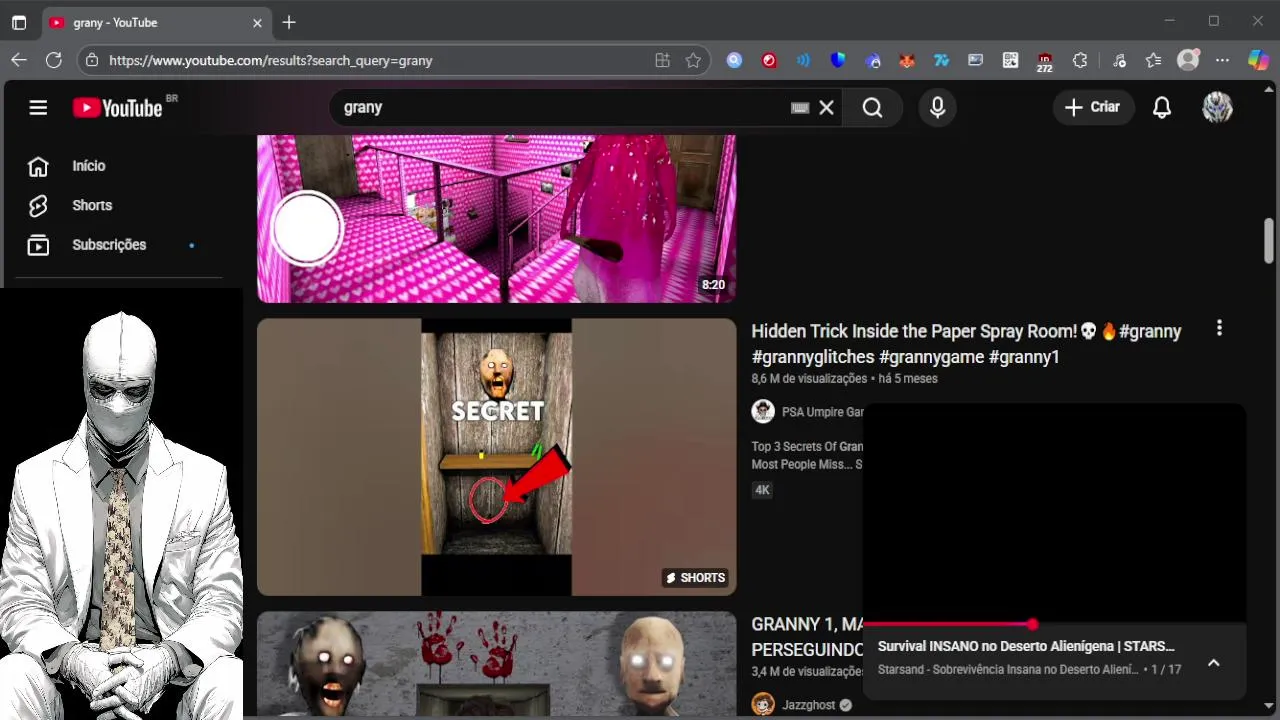This screenshot has width=1280, height=720.
Task: Open the media music note control icon
Action: tap(1118, 60)
